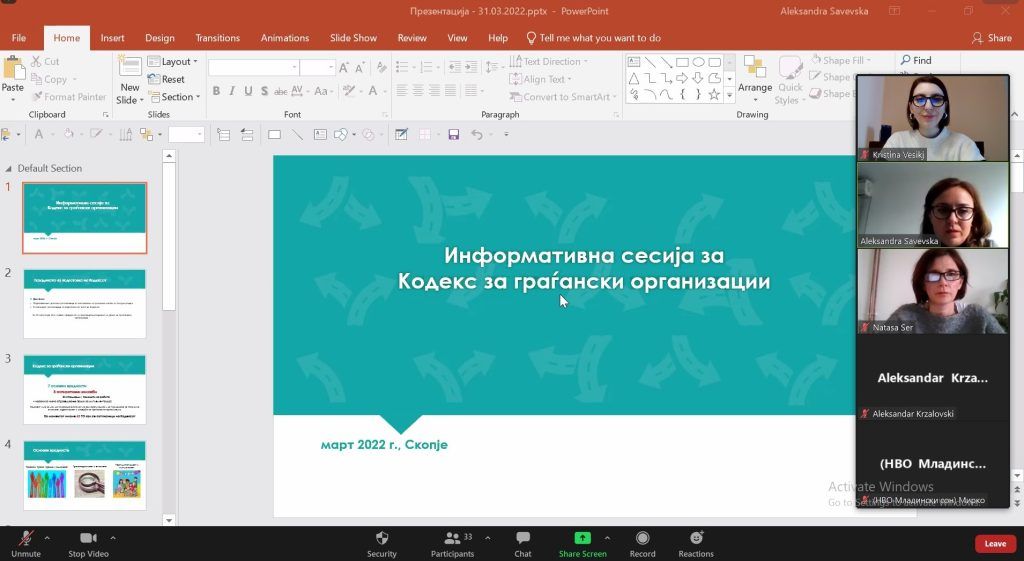The image size is (1024, 561).
Task: Toggle underline formatting
Action: [x=248, y=91]
